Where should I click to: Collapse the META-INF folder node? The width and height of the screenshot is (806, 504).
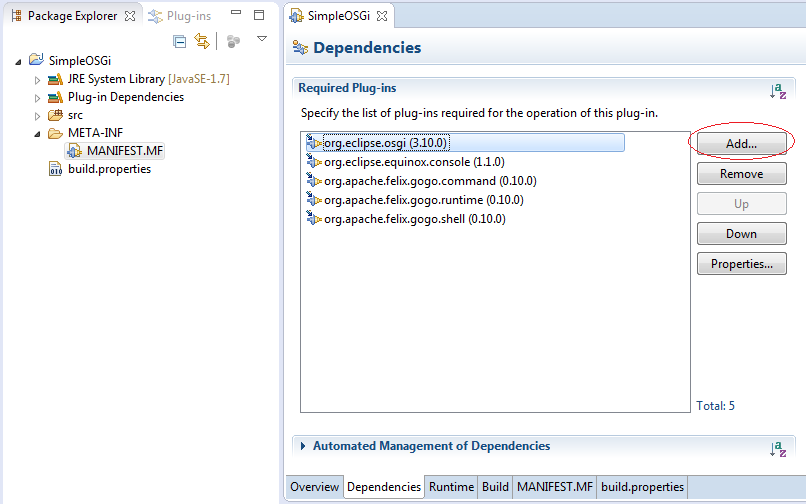tap(37, 134)
